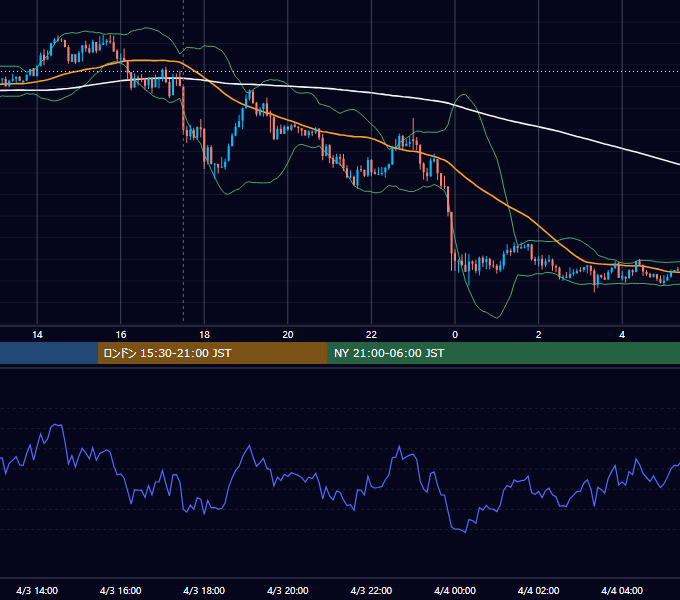680x600 pixels.
Task: Click the blue session bar before ロンドン
Action: click(x=49, y=353)
